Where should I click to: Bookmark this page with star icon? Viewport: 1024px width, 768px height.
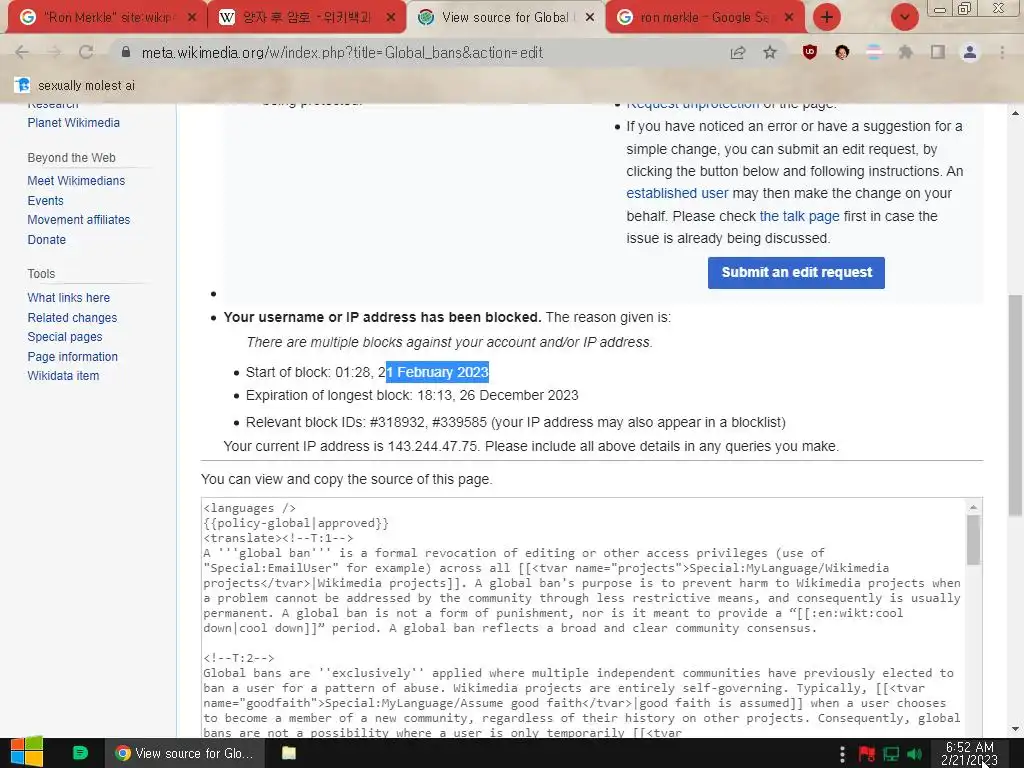(770, 52)
